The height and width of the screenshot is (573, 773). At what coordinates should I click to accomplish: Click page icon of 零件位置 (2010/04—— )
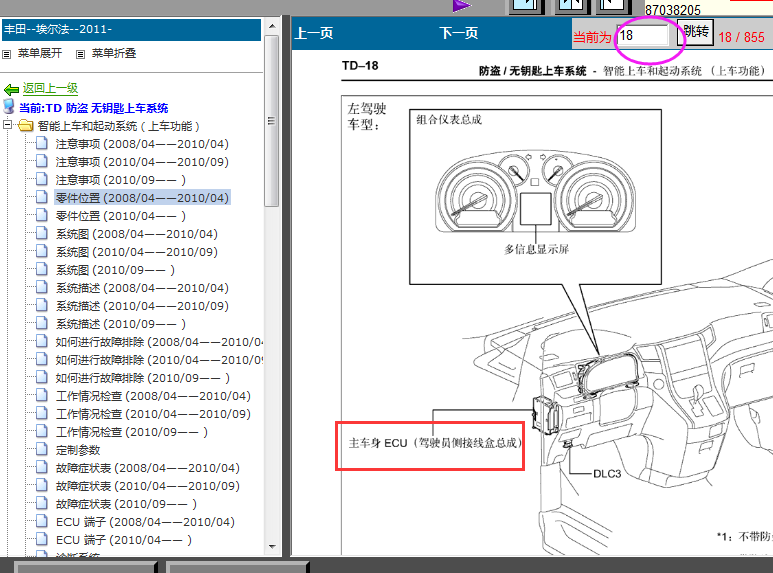[x=42, y=215]
